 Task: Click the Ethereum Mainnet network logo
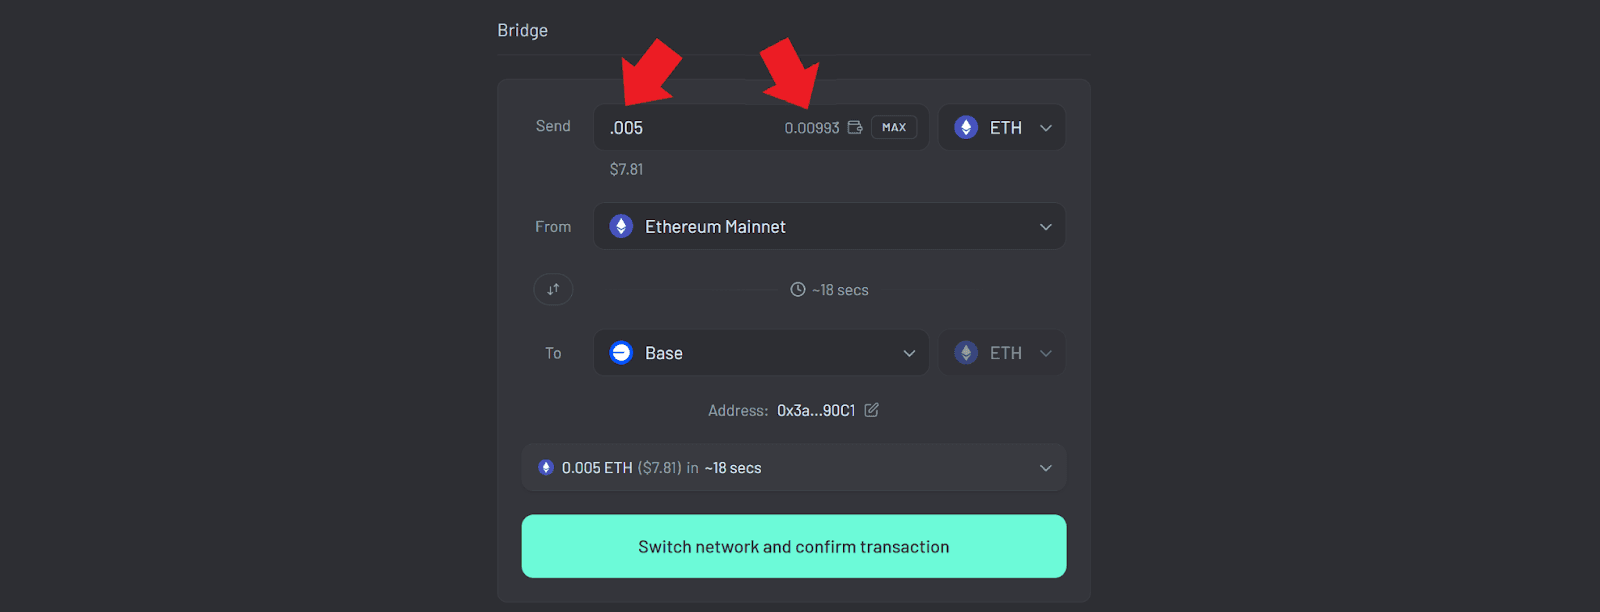(621, 226)
